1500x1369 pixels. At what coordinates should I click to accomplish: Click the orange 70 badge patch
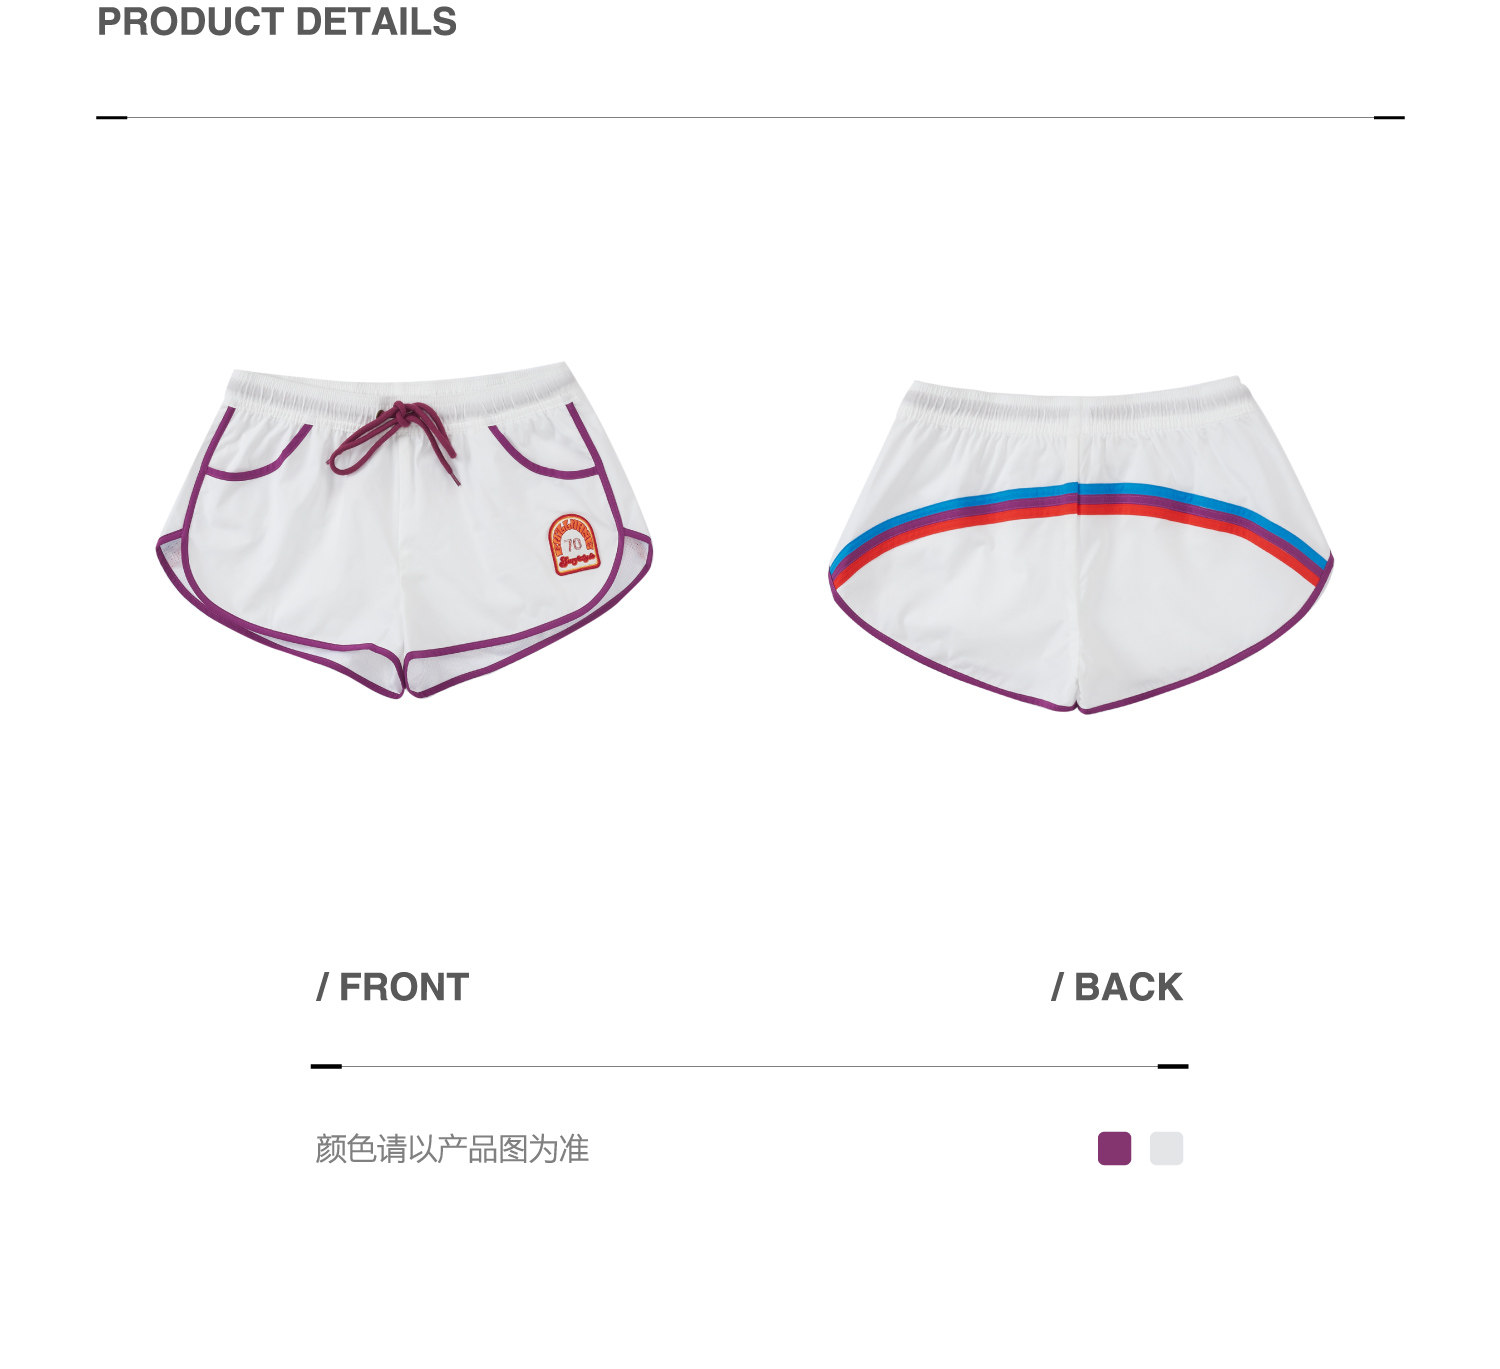pyautogui.click(x=573, y=545)
